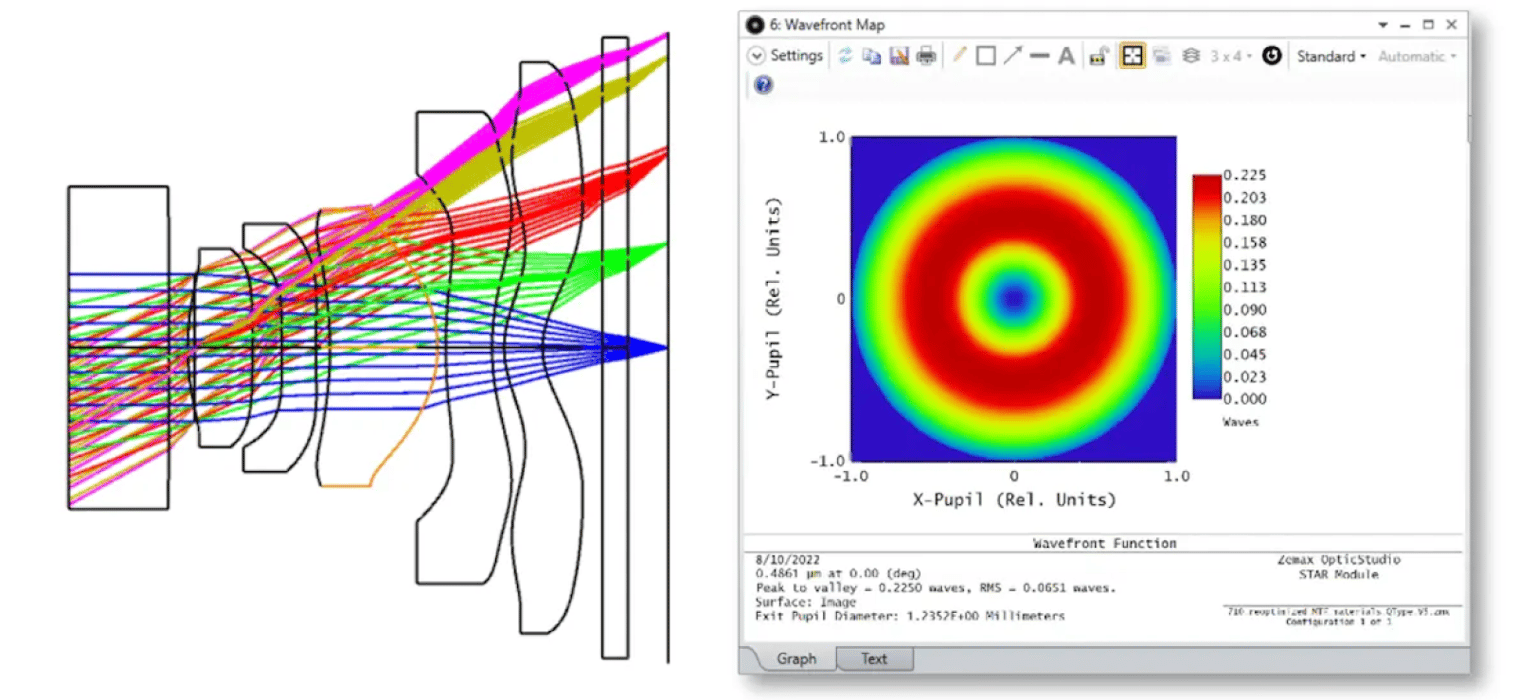Screen dimensions: 1536x700
Task: Click the overlay windows icon
Action: click(x=1161, y=56)
